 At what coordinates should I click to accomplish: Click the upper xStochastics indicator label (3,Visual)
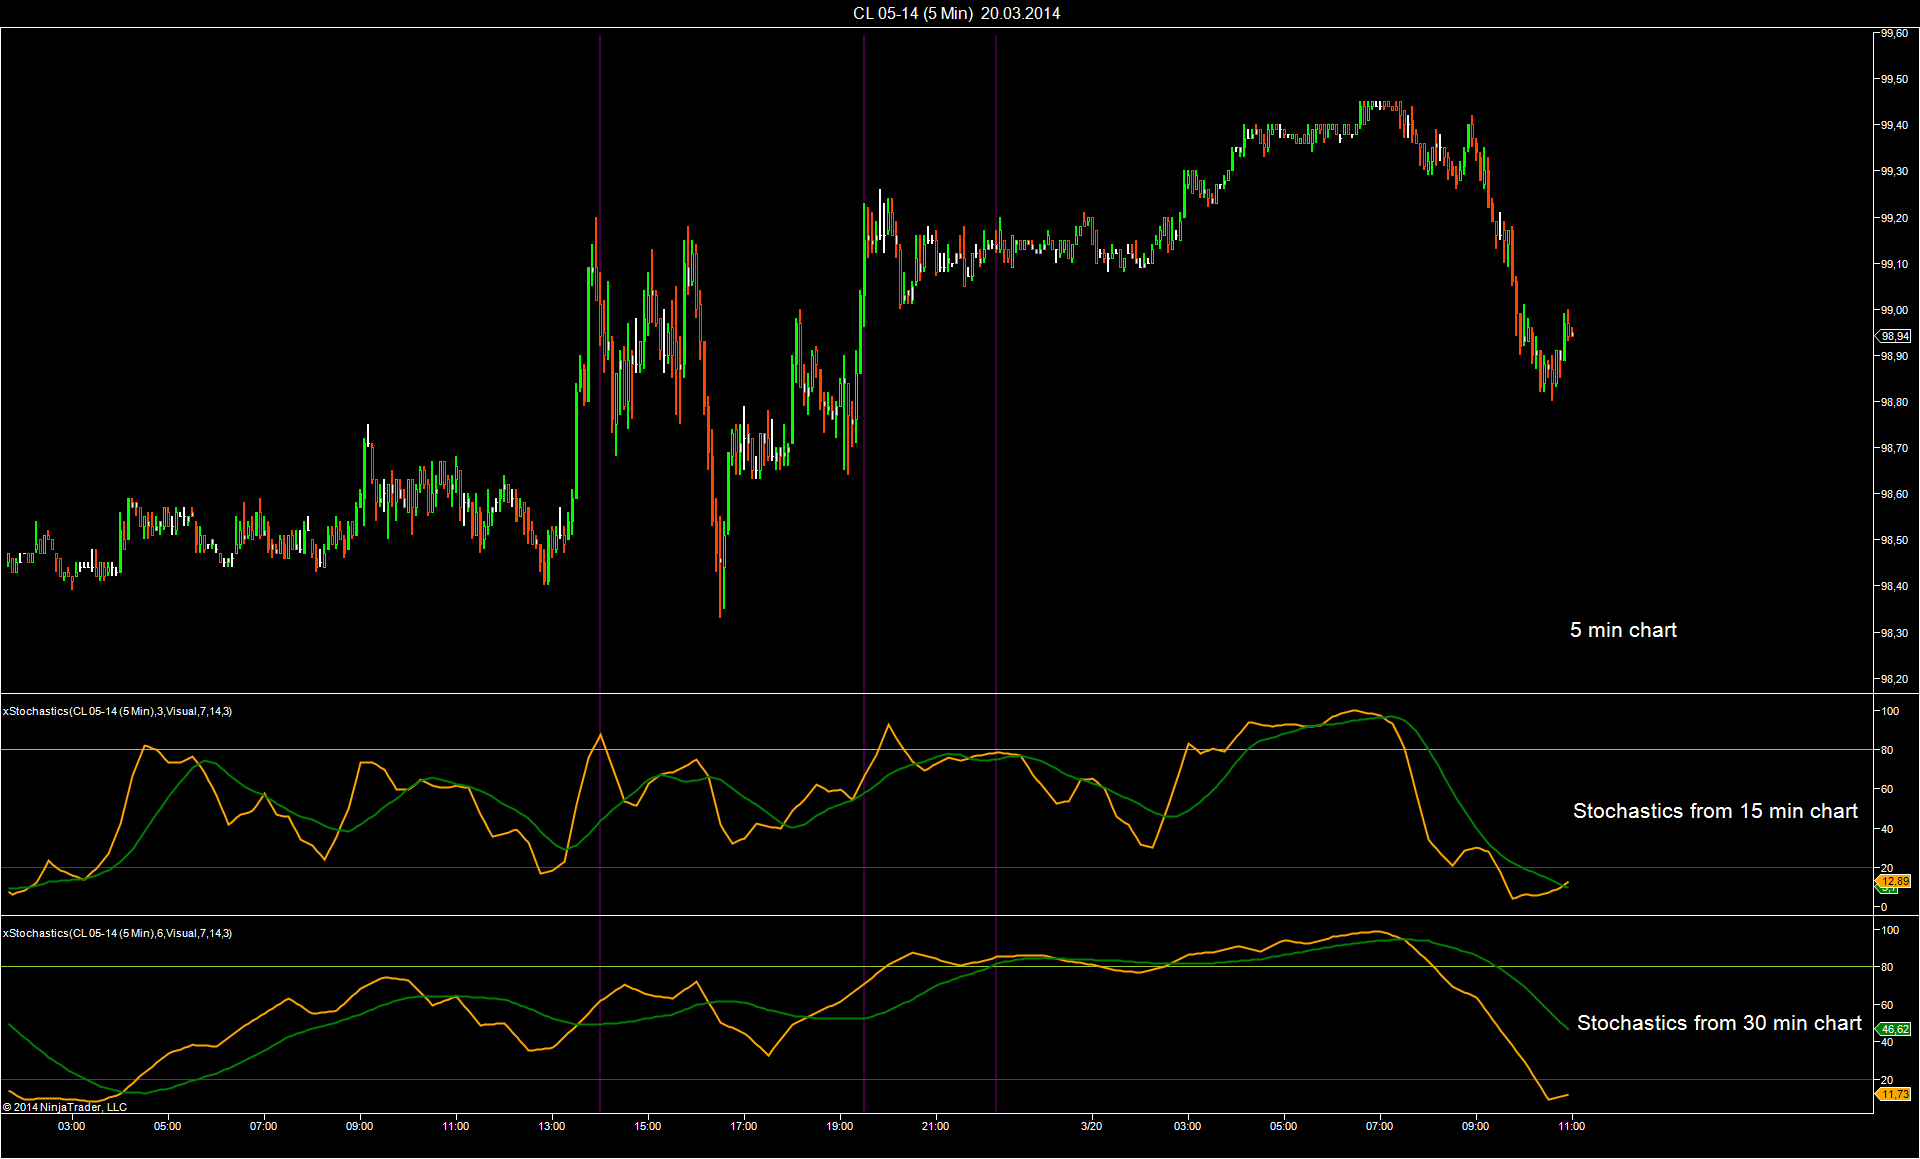(x=117, y=711)
